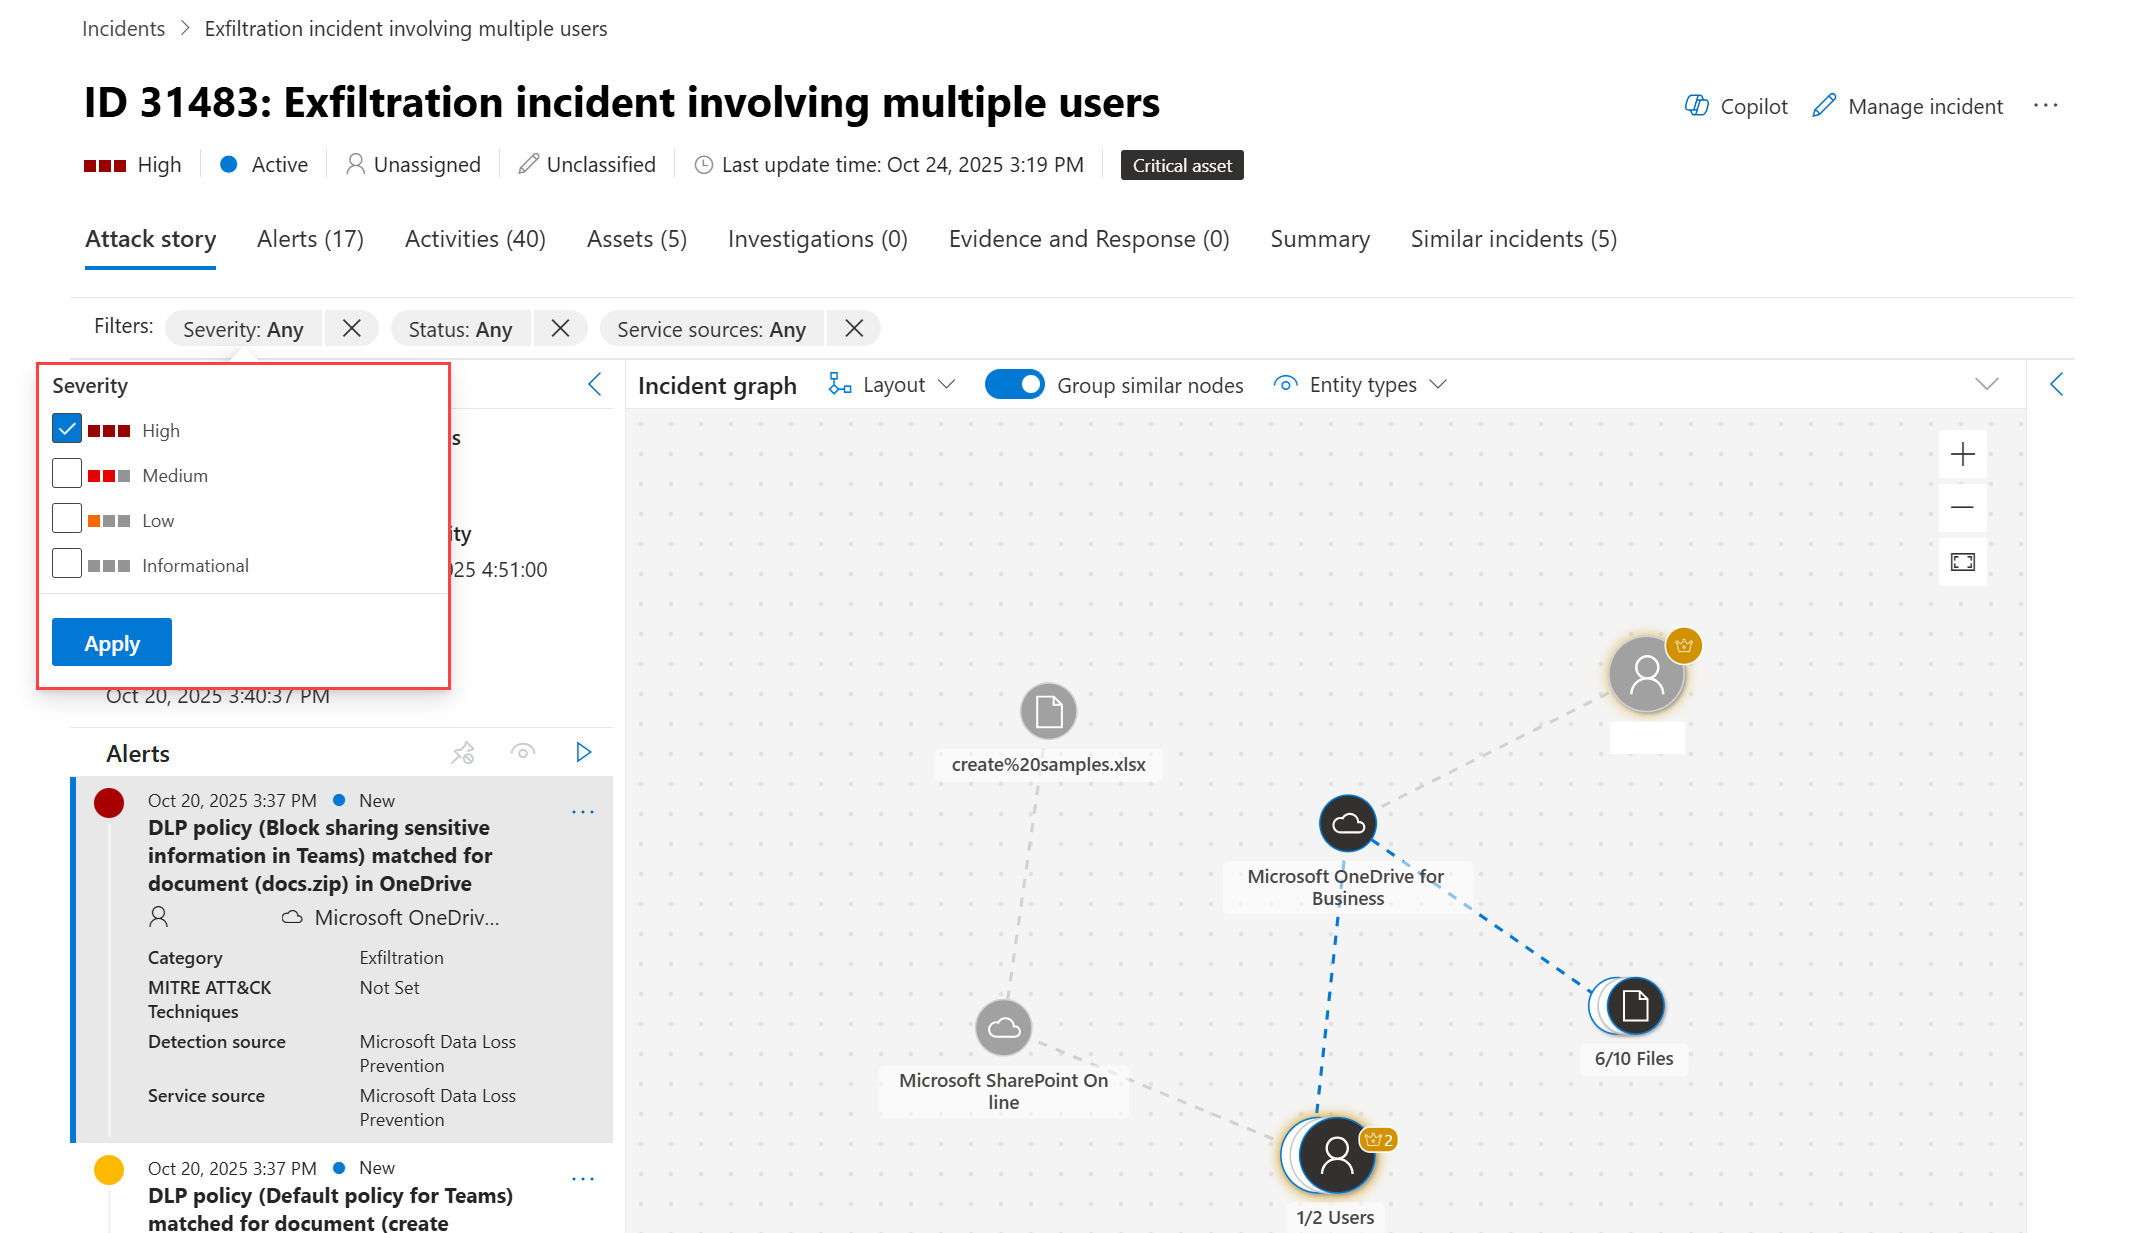Viewport: 2138px width, 1233px height.
Task: Click the fit-to-screen icon on graph
Action: point(1962,562)
